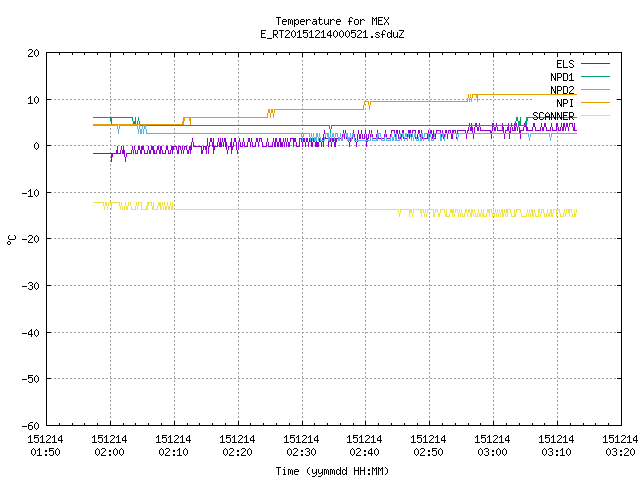Viewport: 640px width, 480px height.
Task: Click the green NPD1 legend line sample
Action: click(595, 76)
